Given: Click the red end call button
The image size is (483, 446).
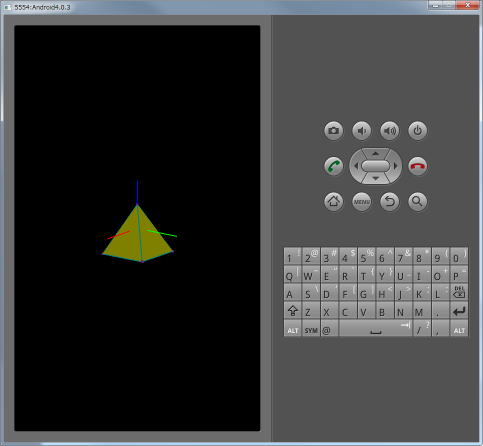Looking at the screenshot, I should coord(418,166).
